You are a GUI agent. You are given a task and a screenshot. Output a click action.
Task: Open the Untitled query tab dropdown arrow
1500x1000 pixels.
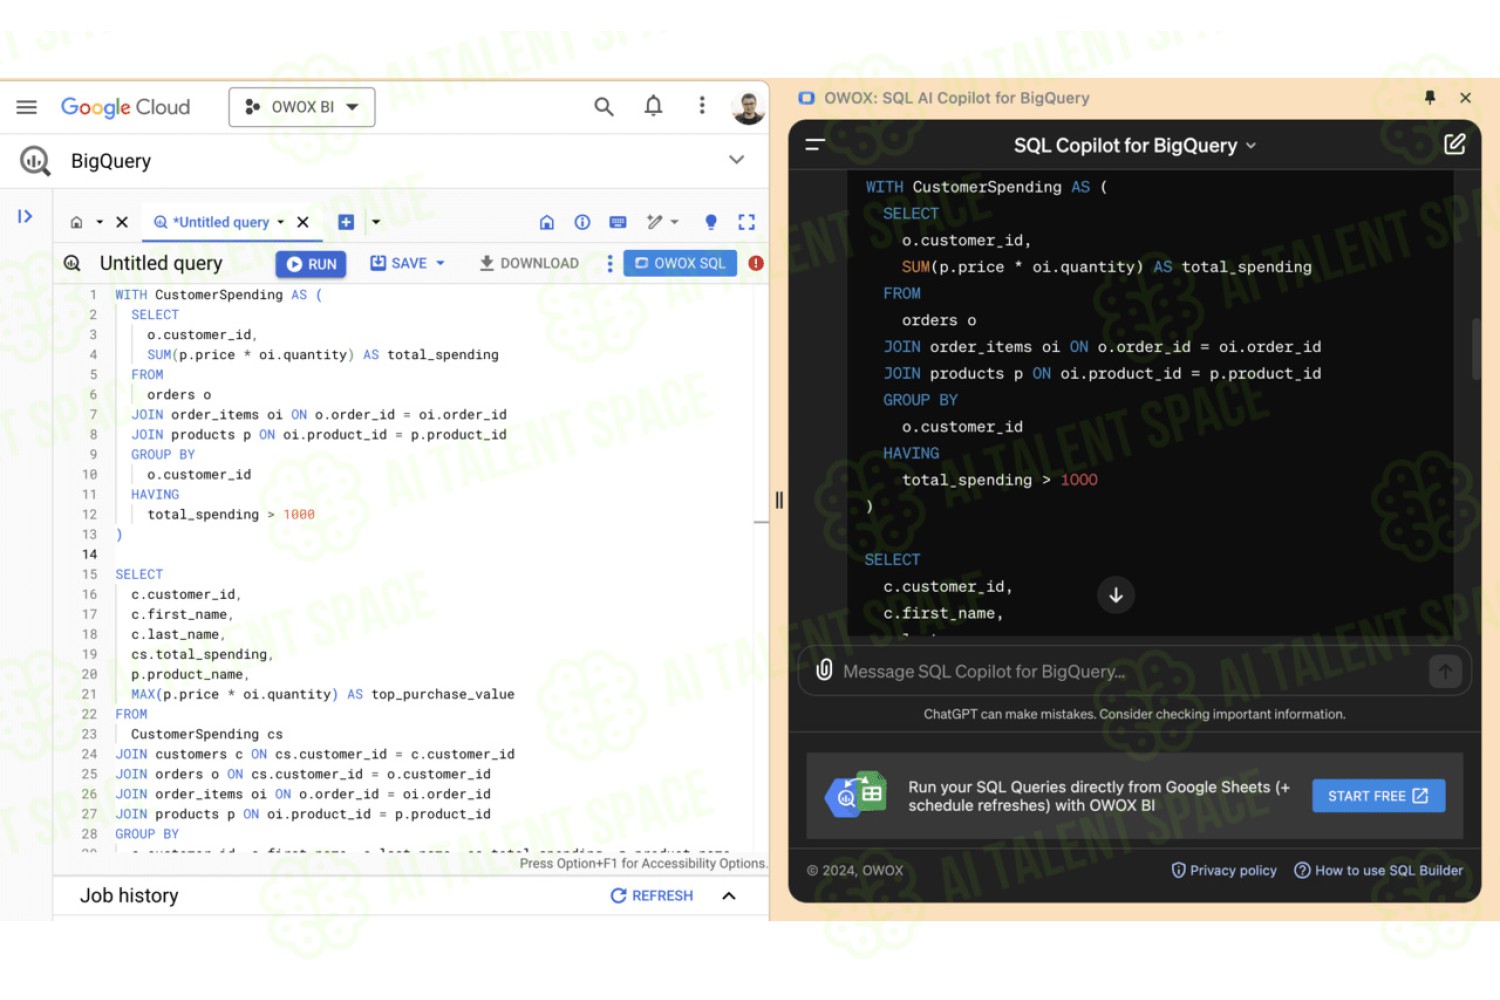click(281, 222)
